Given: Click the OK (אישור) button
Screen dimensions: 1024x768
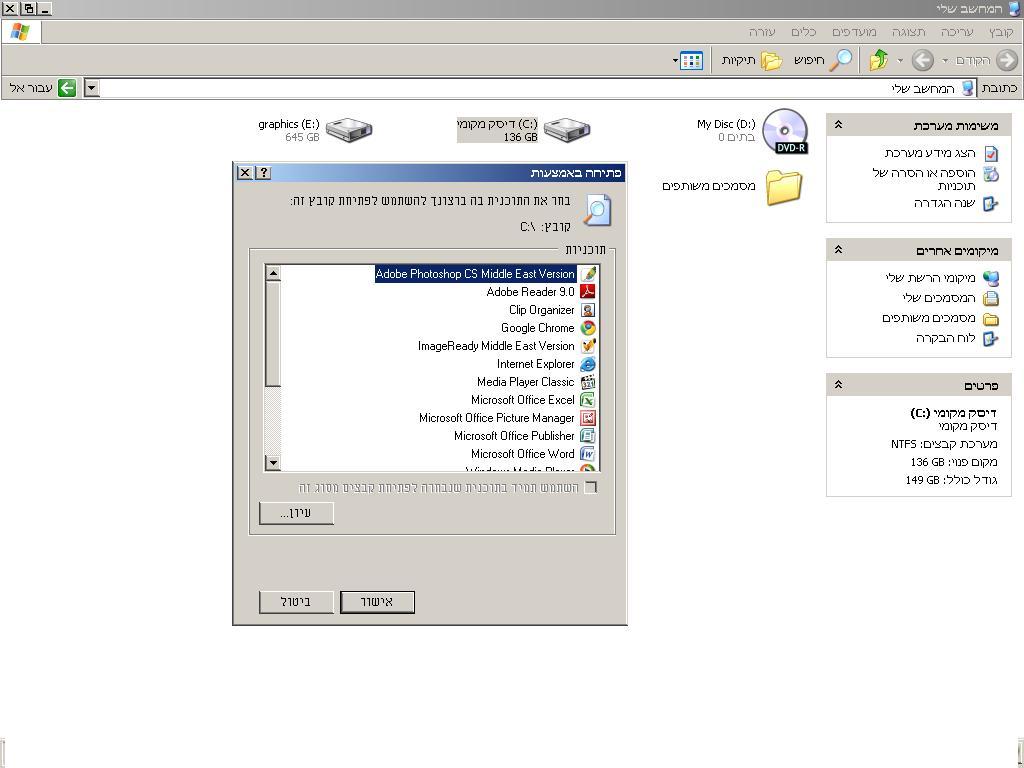Looking at the screenshot, I should (x=377, y=602).
